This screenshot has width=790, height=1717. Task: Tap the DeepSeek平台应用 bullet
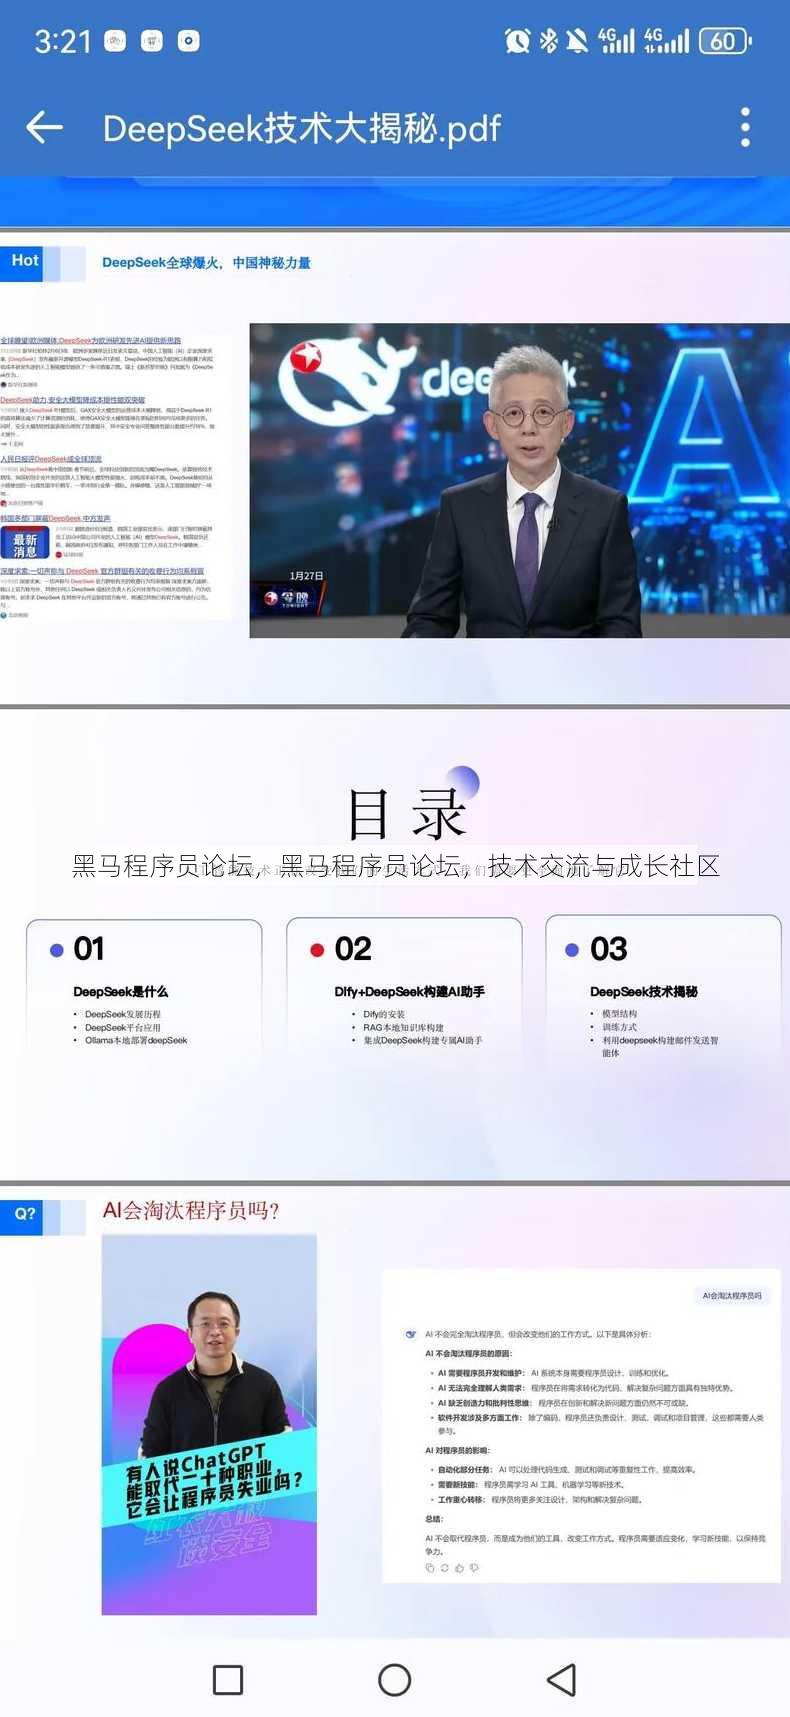tap(122, 1027)
